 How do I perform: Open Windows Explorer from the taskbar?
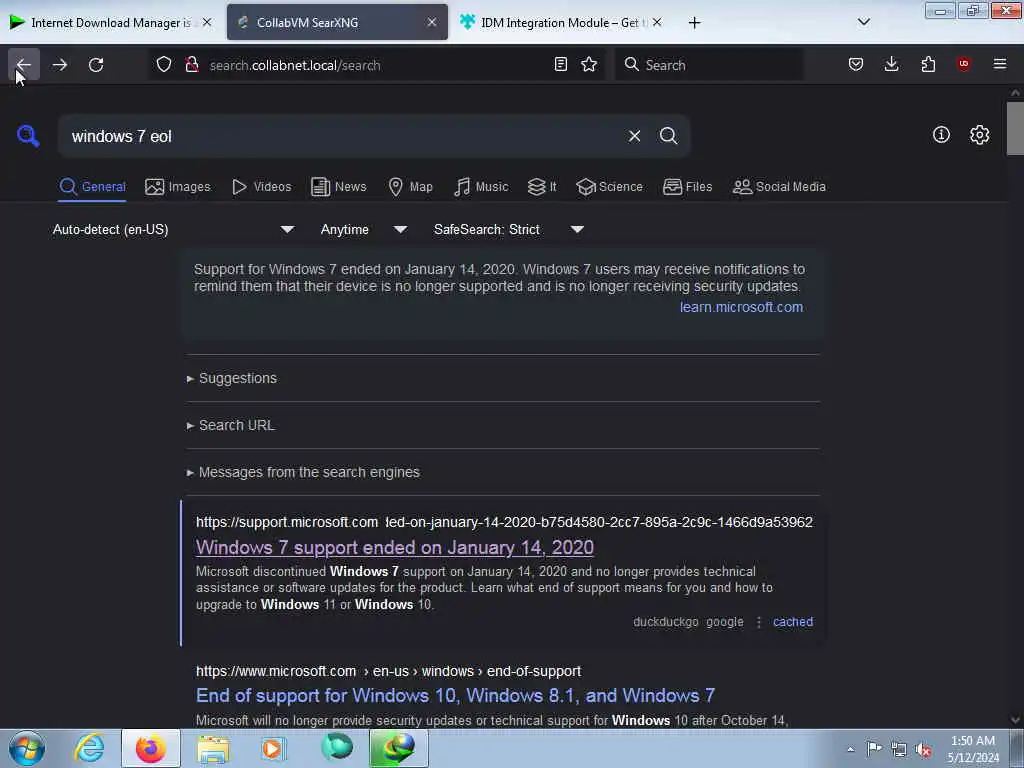(213, 748)
